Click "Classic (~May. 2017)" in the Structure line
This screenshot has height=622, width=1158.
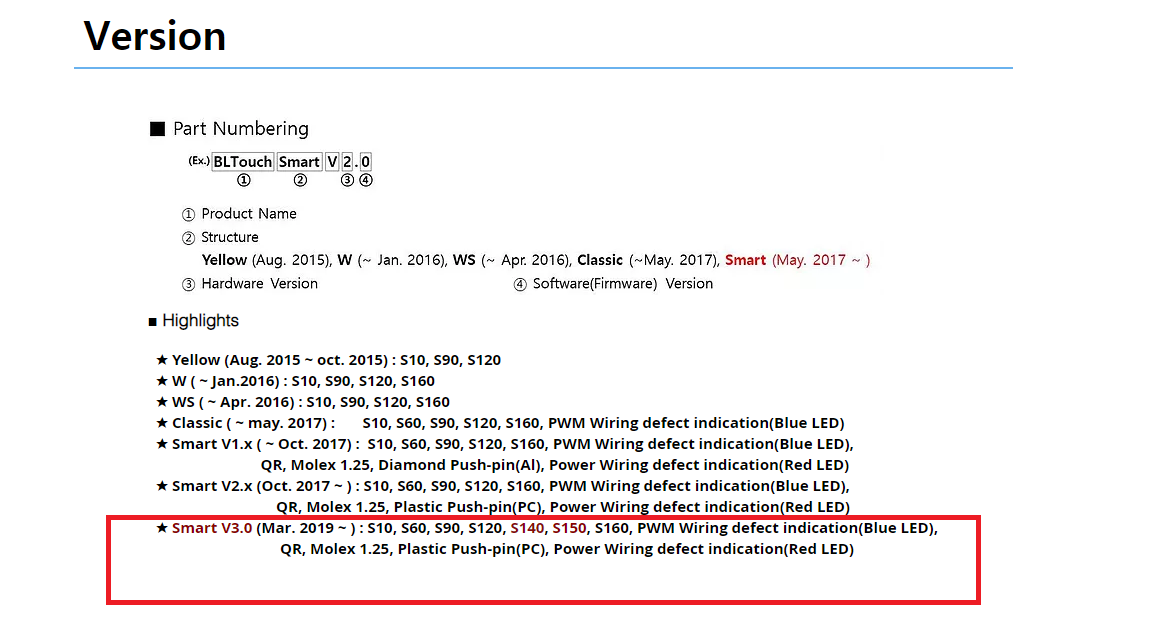click(647, 260)
